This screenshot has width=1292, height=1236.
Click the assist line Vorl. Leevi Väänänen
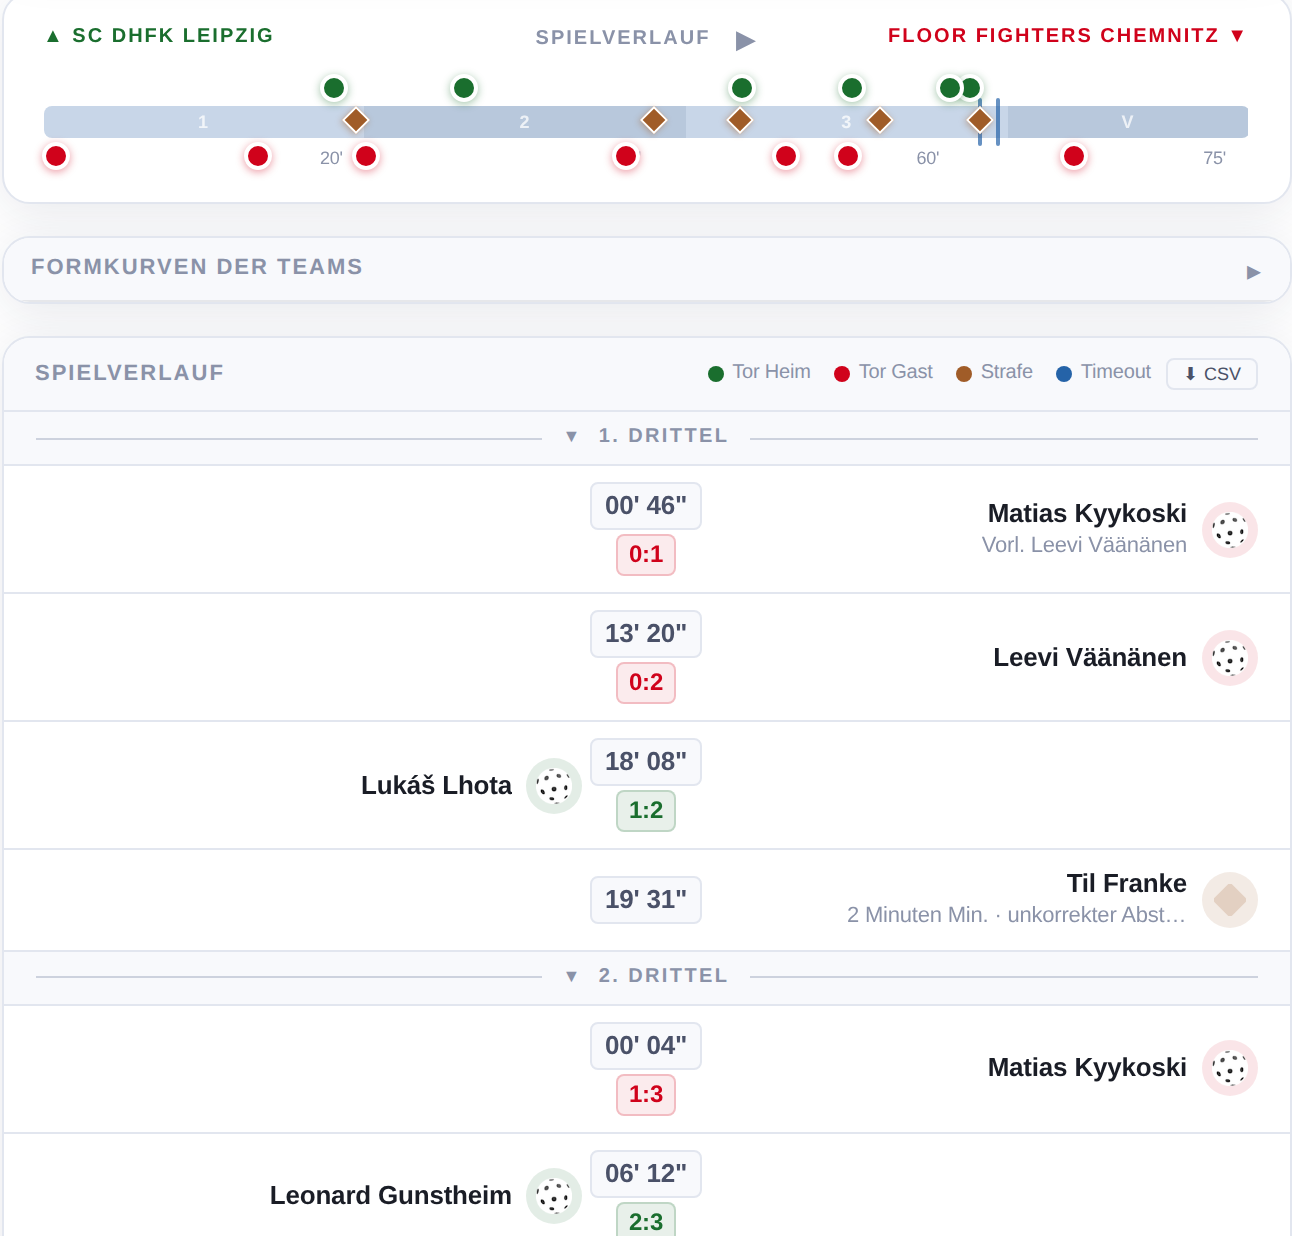pyautogui.click(x=1084, y=545)
